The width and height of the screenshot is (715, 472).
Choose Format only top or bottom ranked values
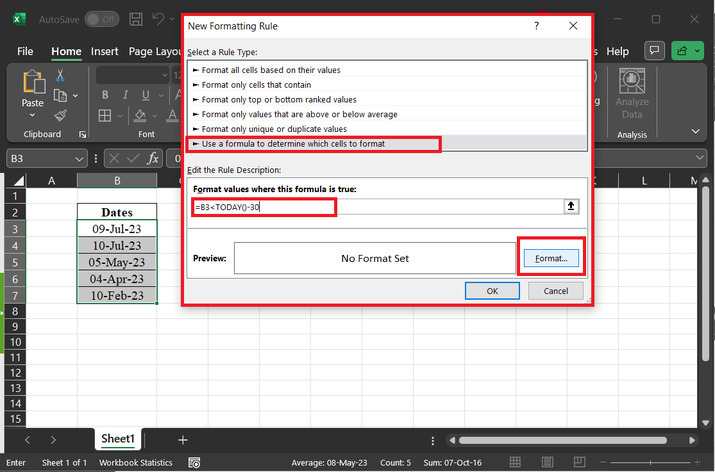click(x=387, y=99)
